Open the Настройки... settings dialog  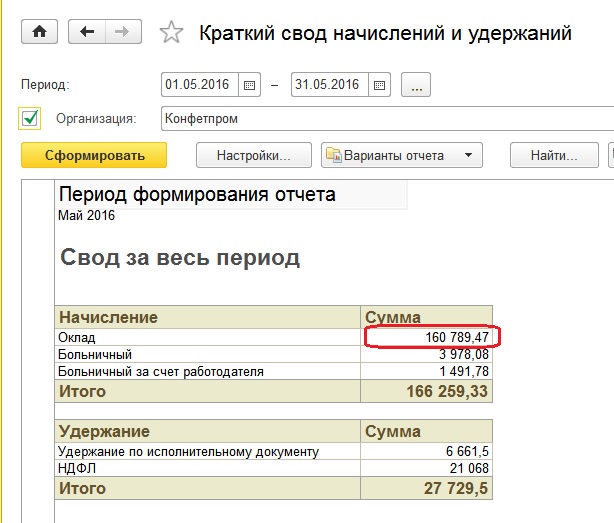(254, 155)
